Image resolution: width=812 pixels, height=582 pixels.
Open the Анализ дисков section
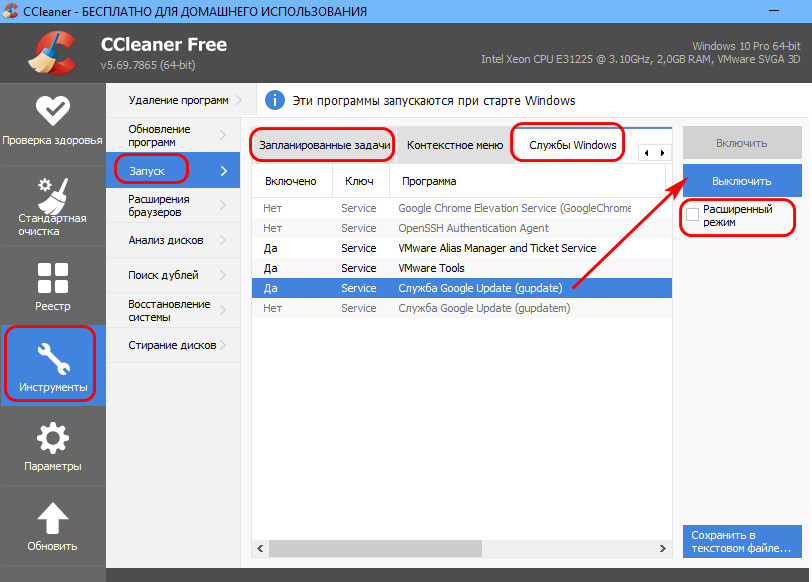(173, 240)
